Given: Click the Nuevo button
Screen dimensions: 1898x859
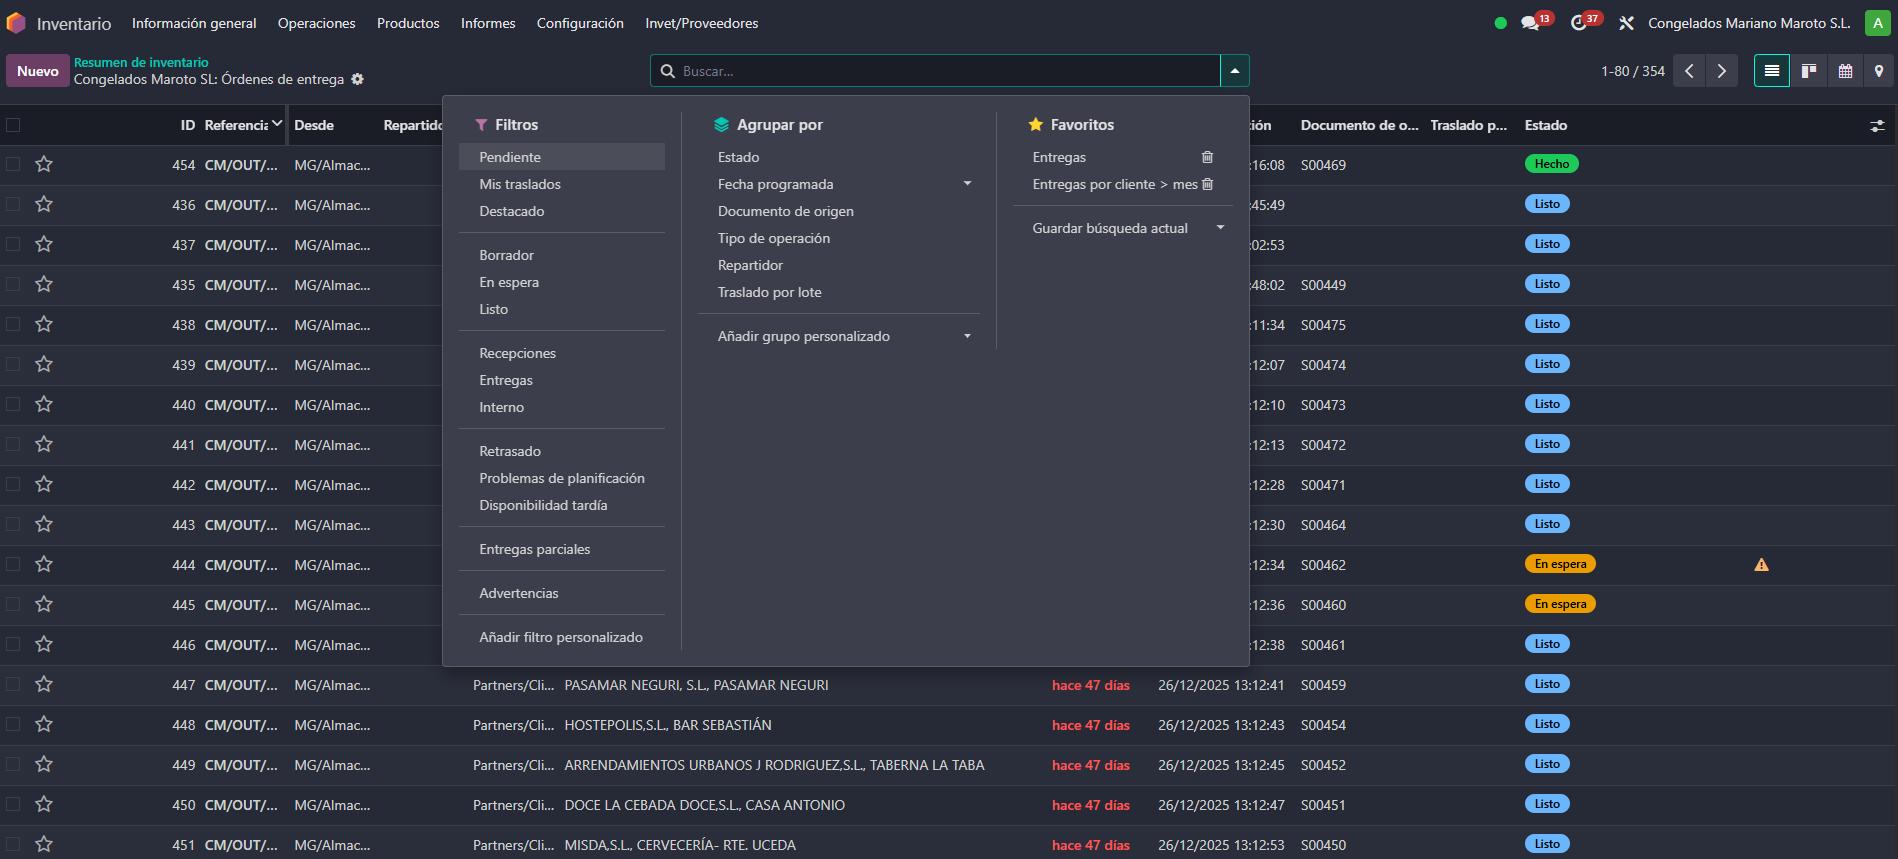Looking at the screenshot, I should [x=37, y=71].
